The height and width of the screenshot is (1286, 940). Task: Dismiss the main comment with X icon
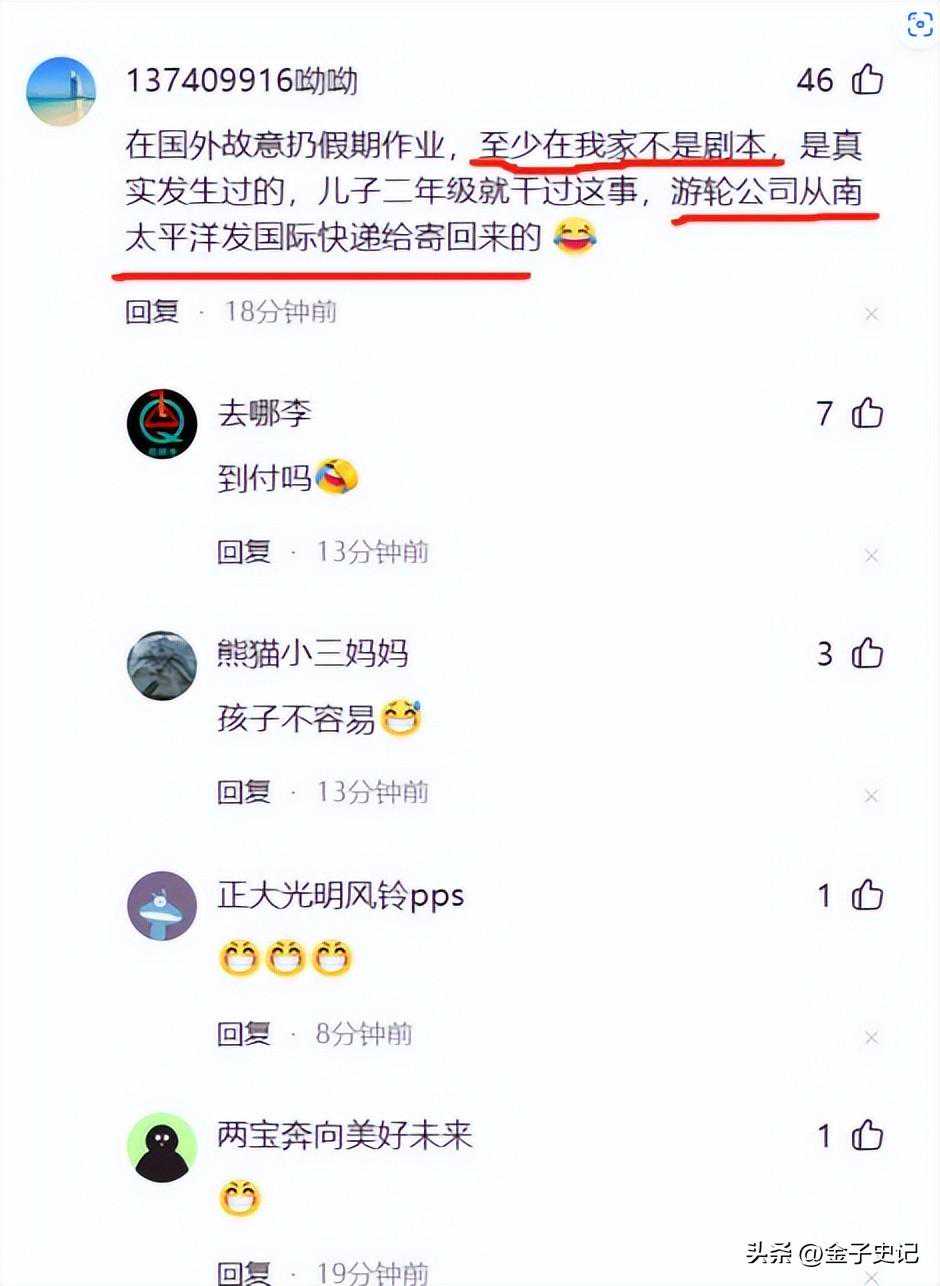point(871,314)
